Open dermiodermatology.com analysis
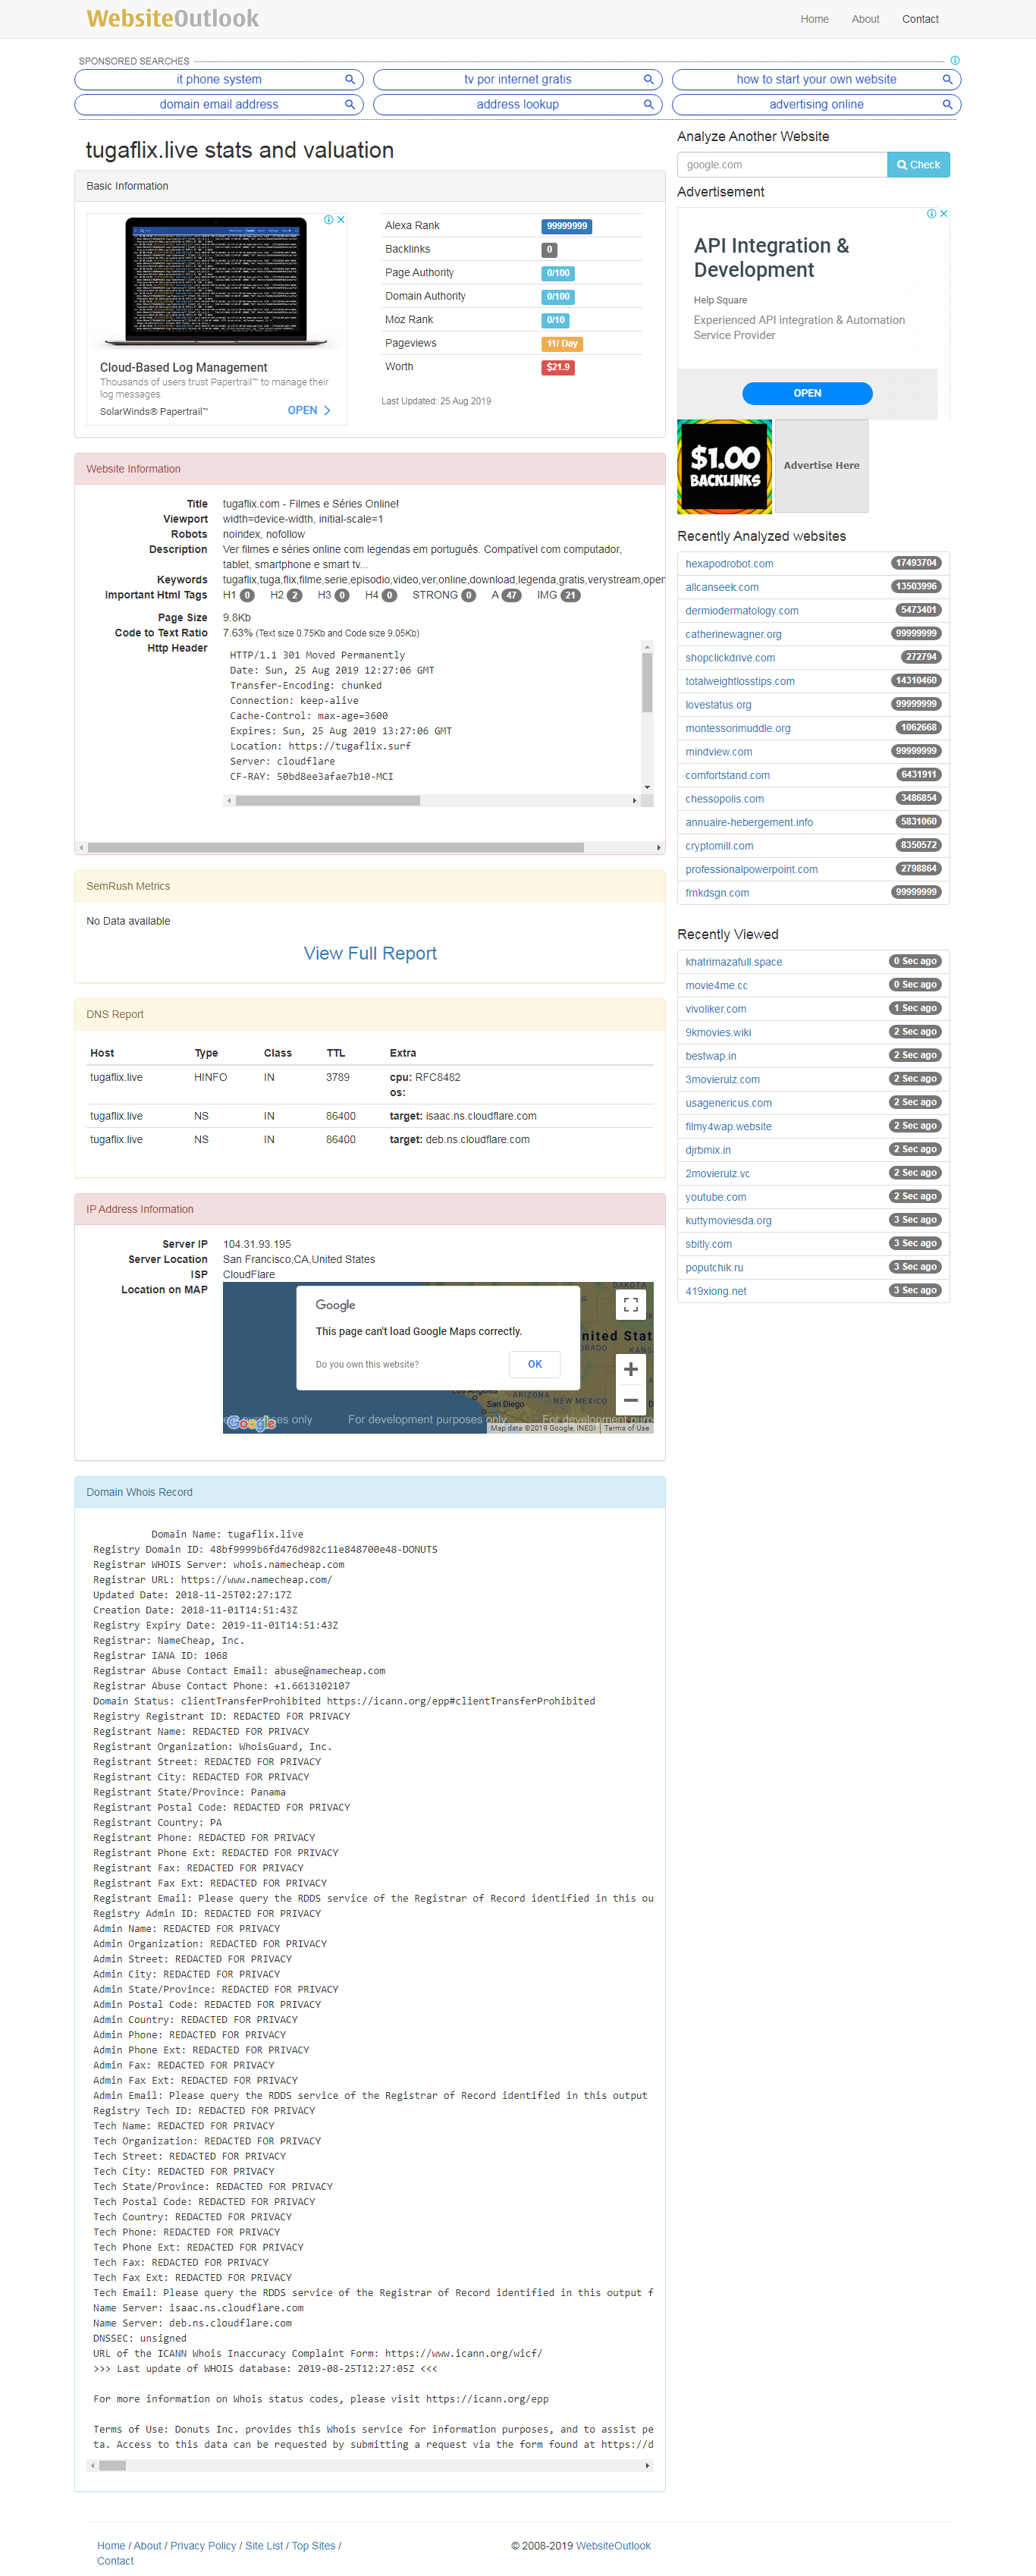Viewport: 1036px width, 2576px height. (x=742, y=611)
